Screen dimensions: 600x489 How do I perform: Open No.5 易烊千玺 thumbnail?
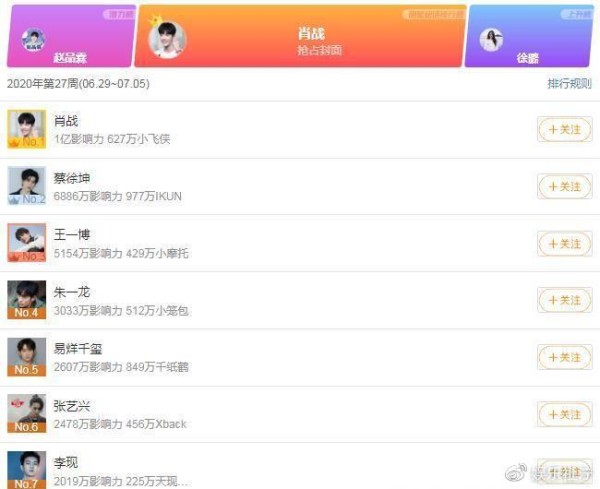[26, 357]
